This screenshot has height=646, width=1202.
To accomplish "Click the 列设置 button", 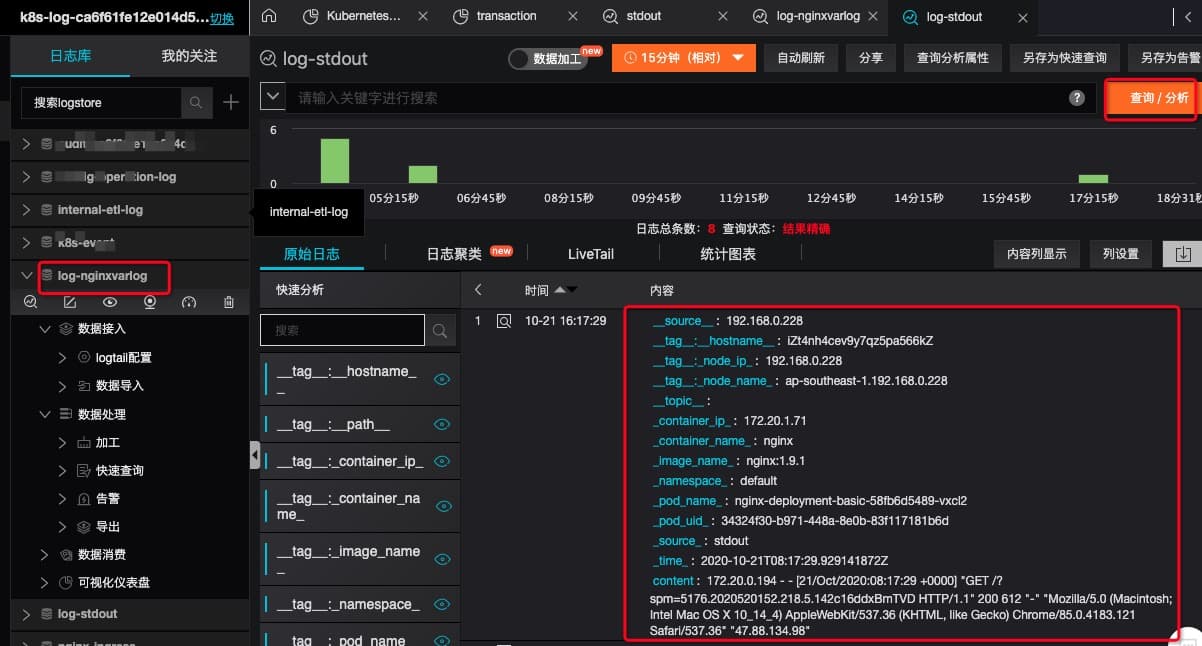I will click(x=1120, y=254).
